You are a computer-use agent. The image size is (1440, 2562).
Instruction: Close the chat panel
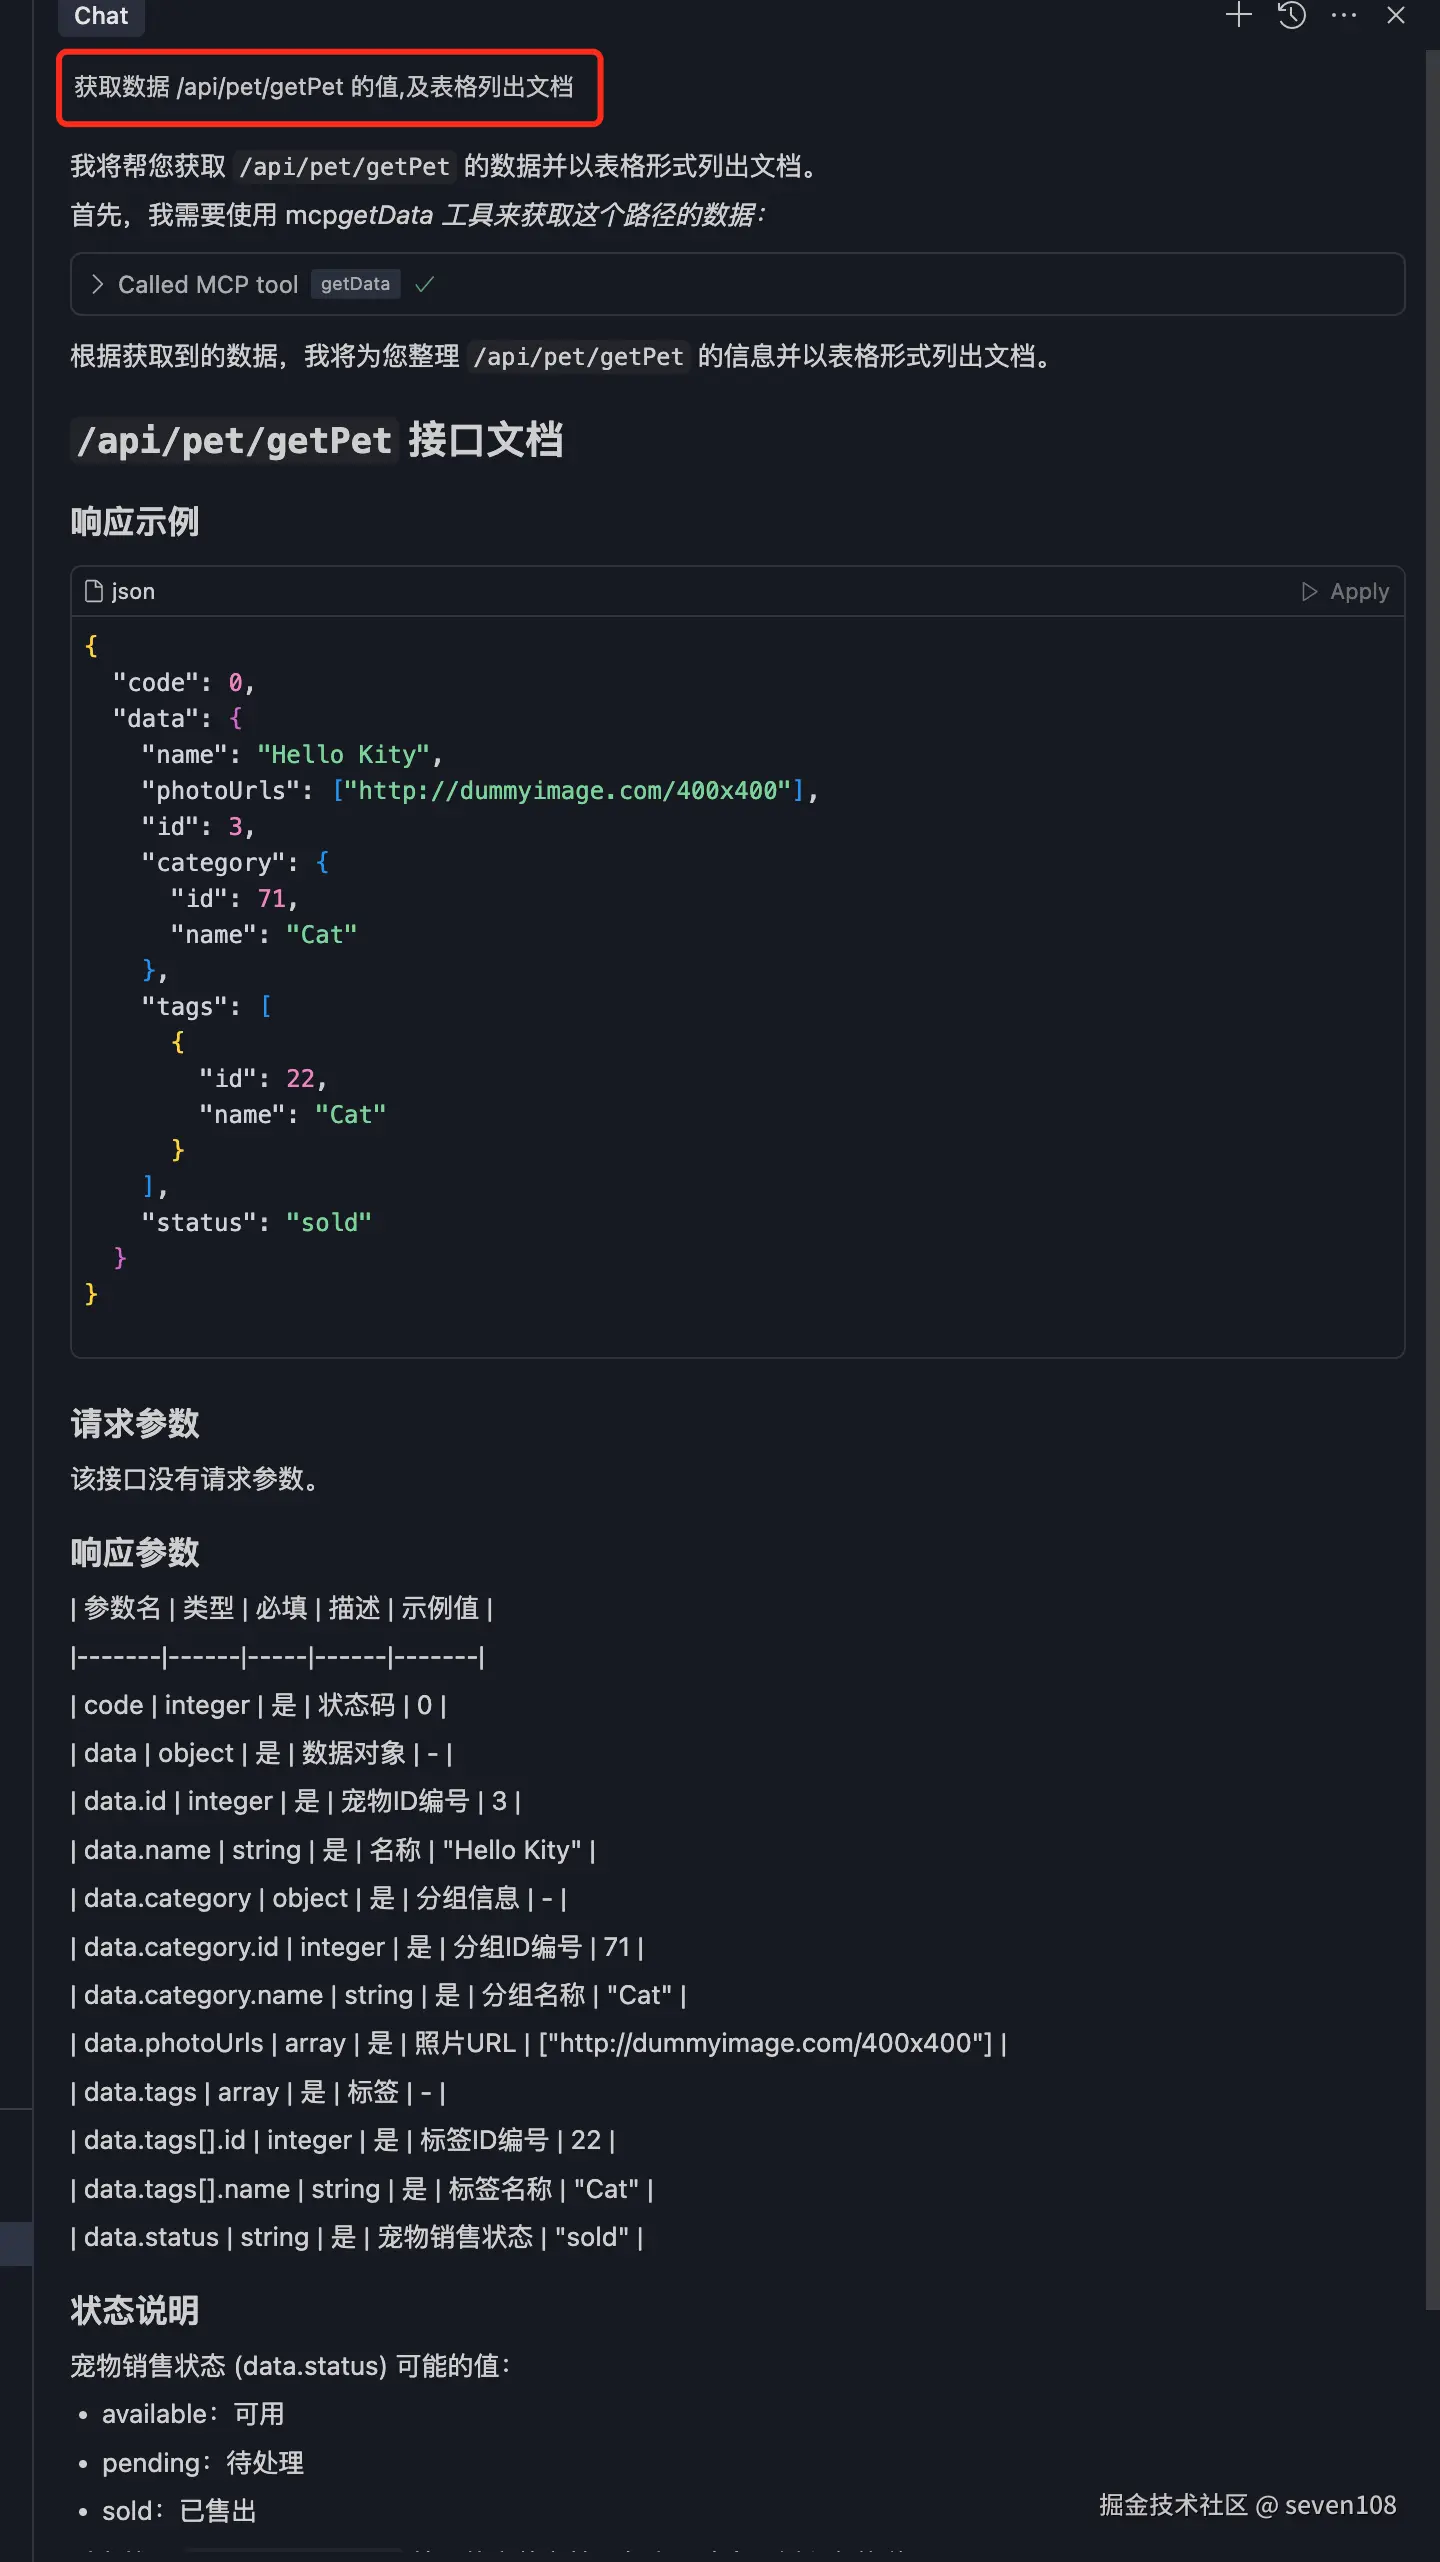(1396, 15)
